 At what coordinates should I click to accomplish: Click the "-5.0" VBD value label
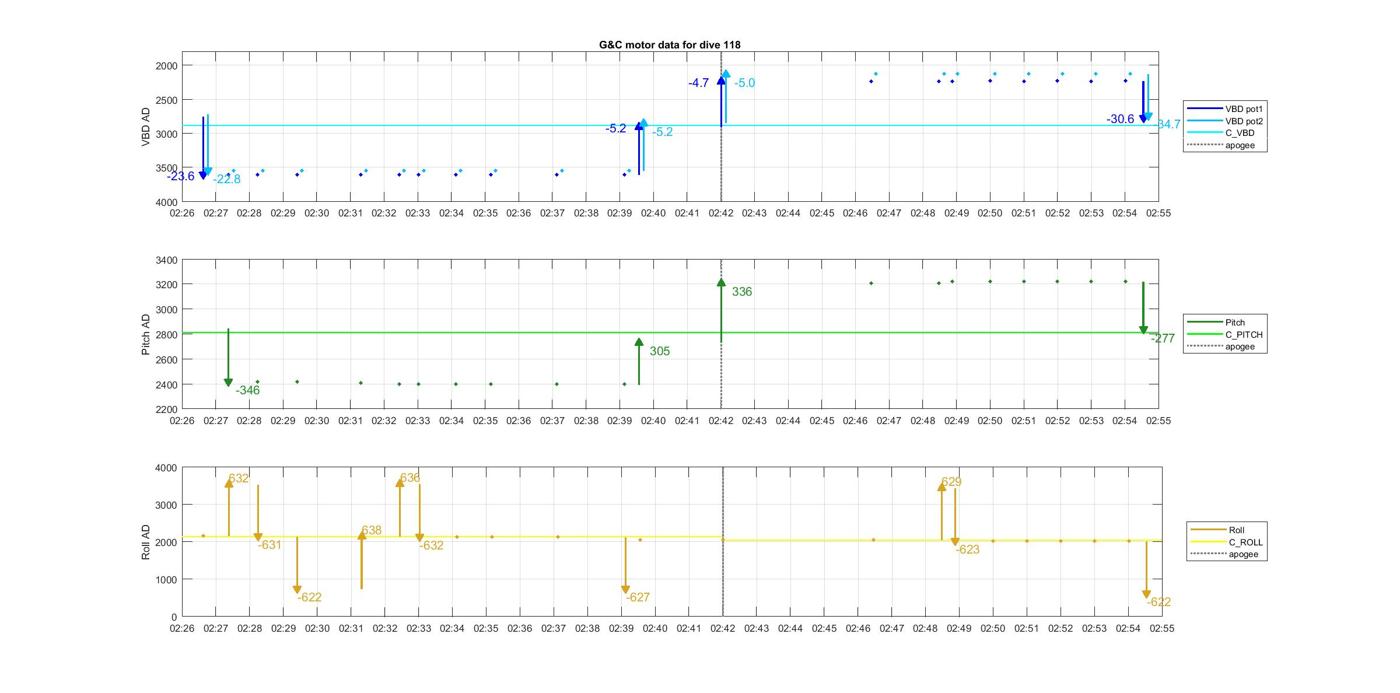[x=744, y=83]
